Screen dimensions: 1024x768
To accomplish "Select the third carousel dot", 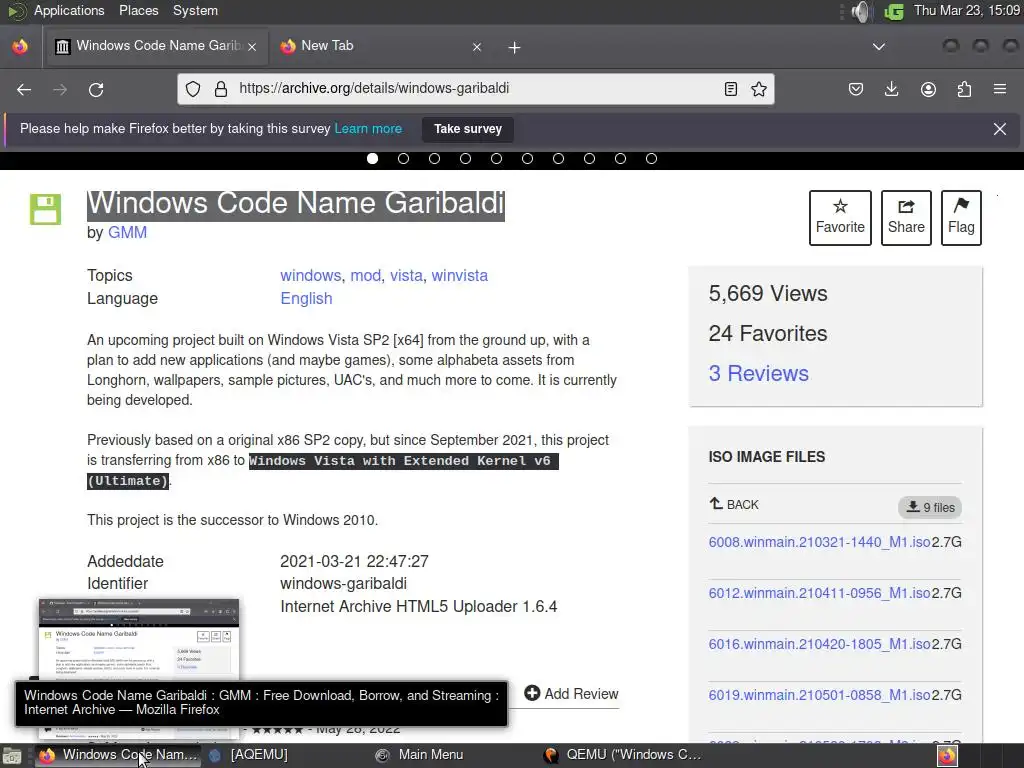I will pos(434,159).
